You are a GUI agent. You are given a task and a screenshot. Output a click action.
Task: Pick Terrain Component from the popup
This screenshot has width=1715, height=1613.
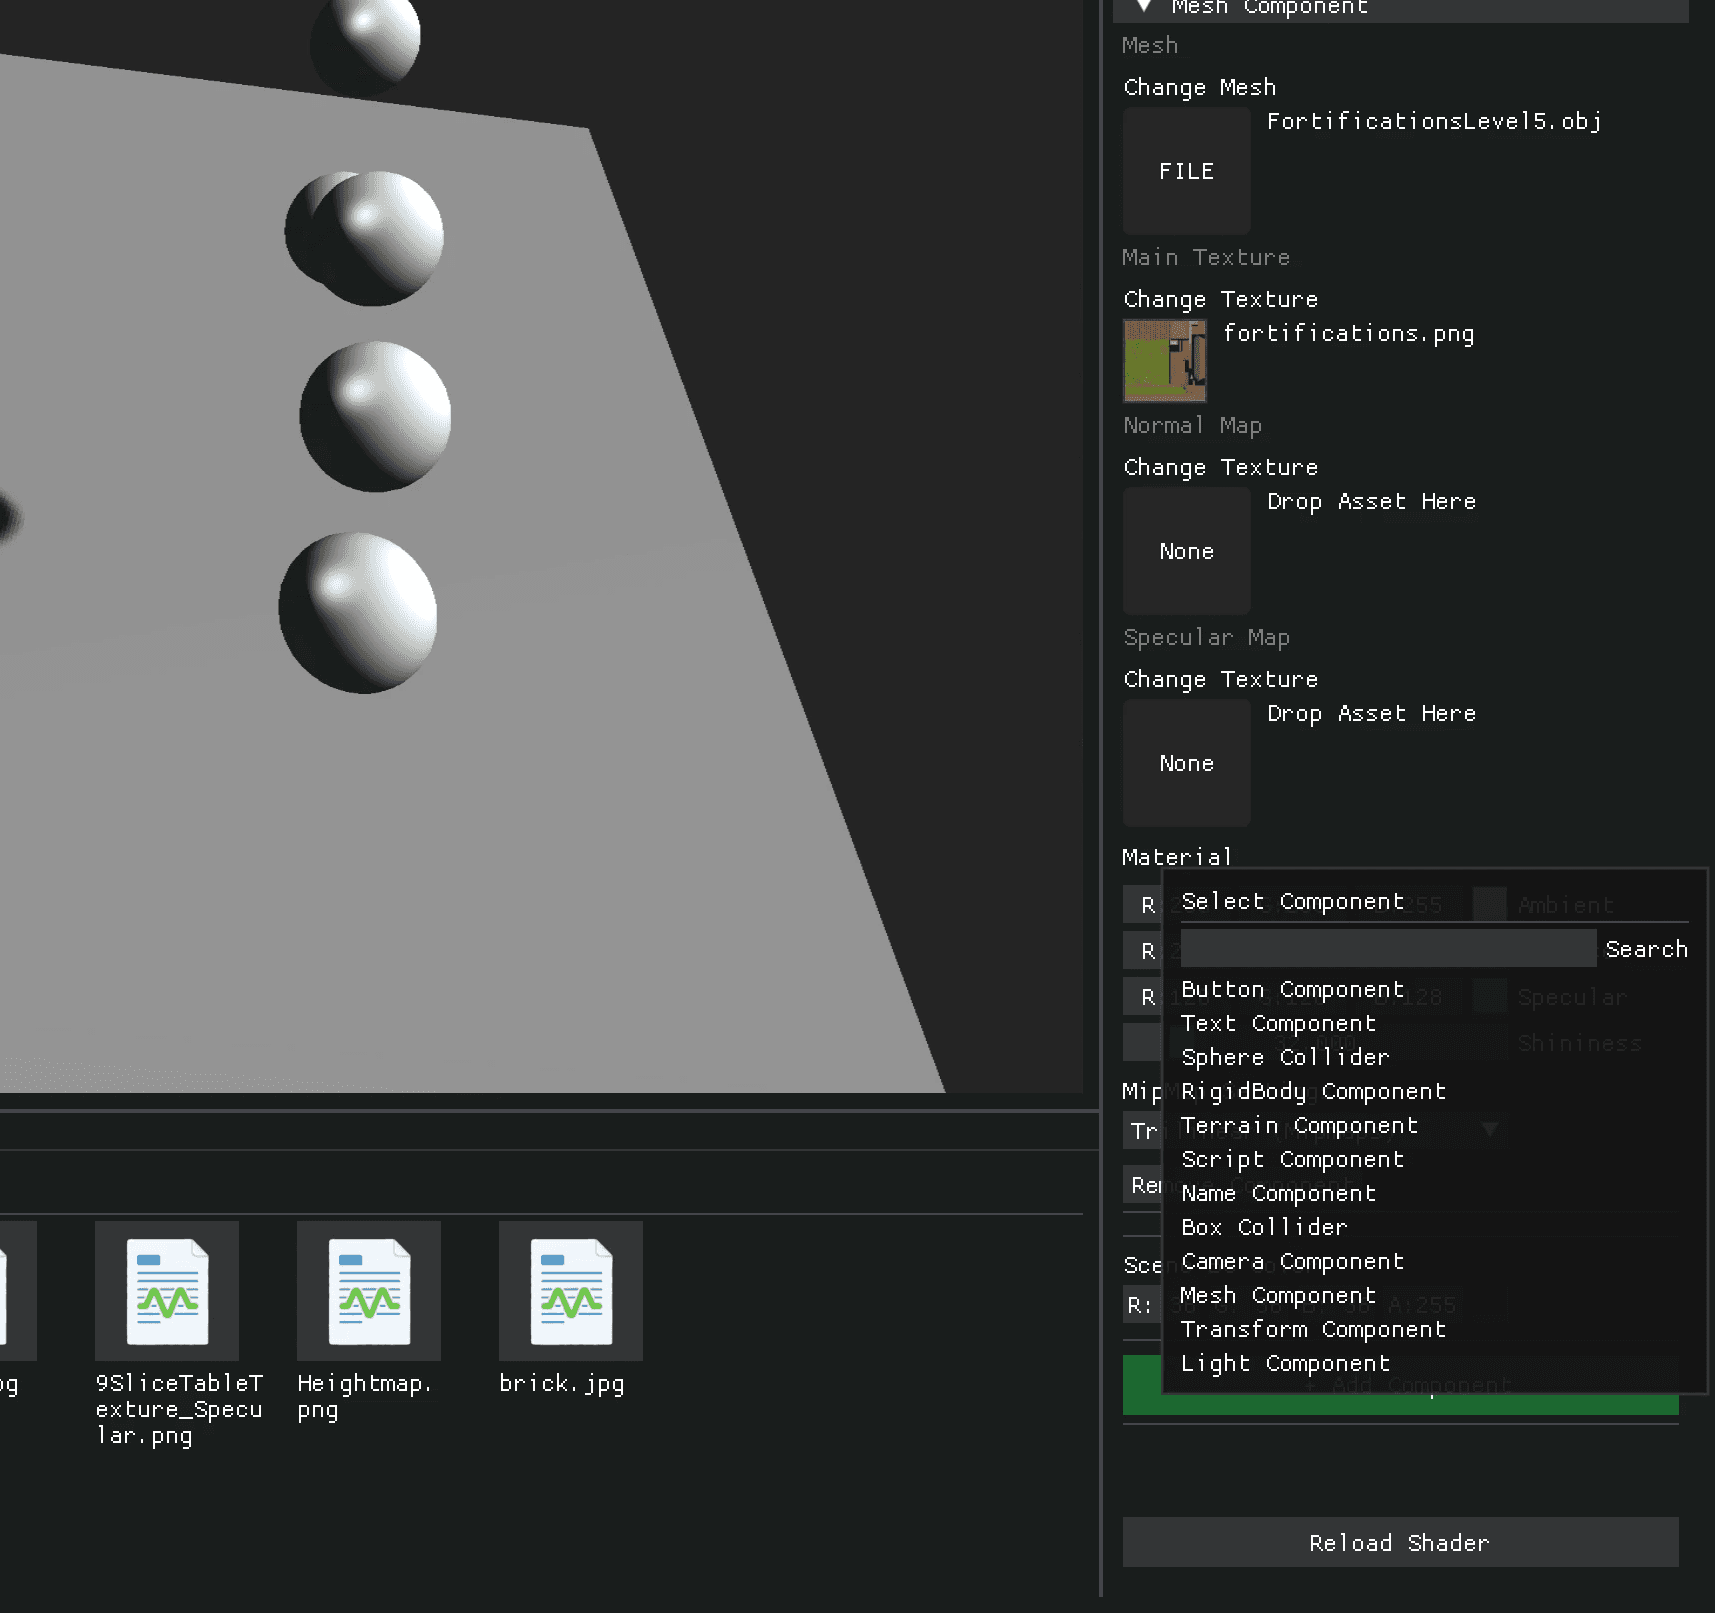coord(1299,1125)
